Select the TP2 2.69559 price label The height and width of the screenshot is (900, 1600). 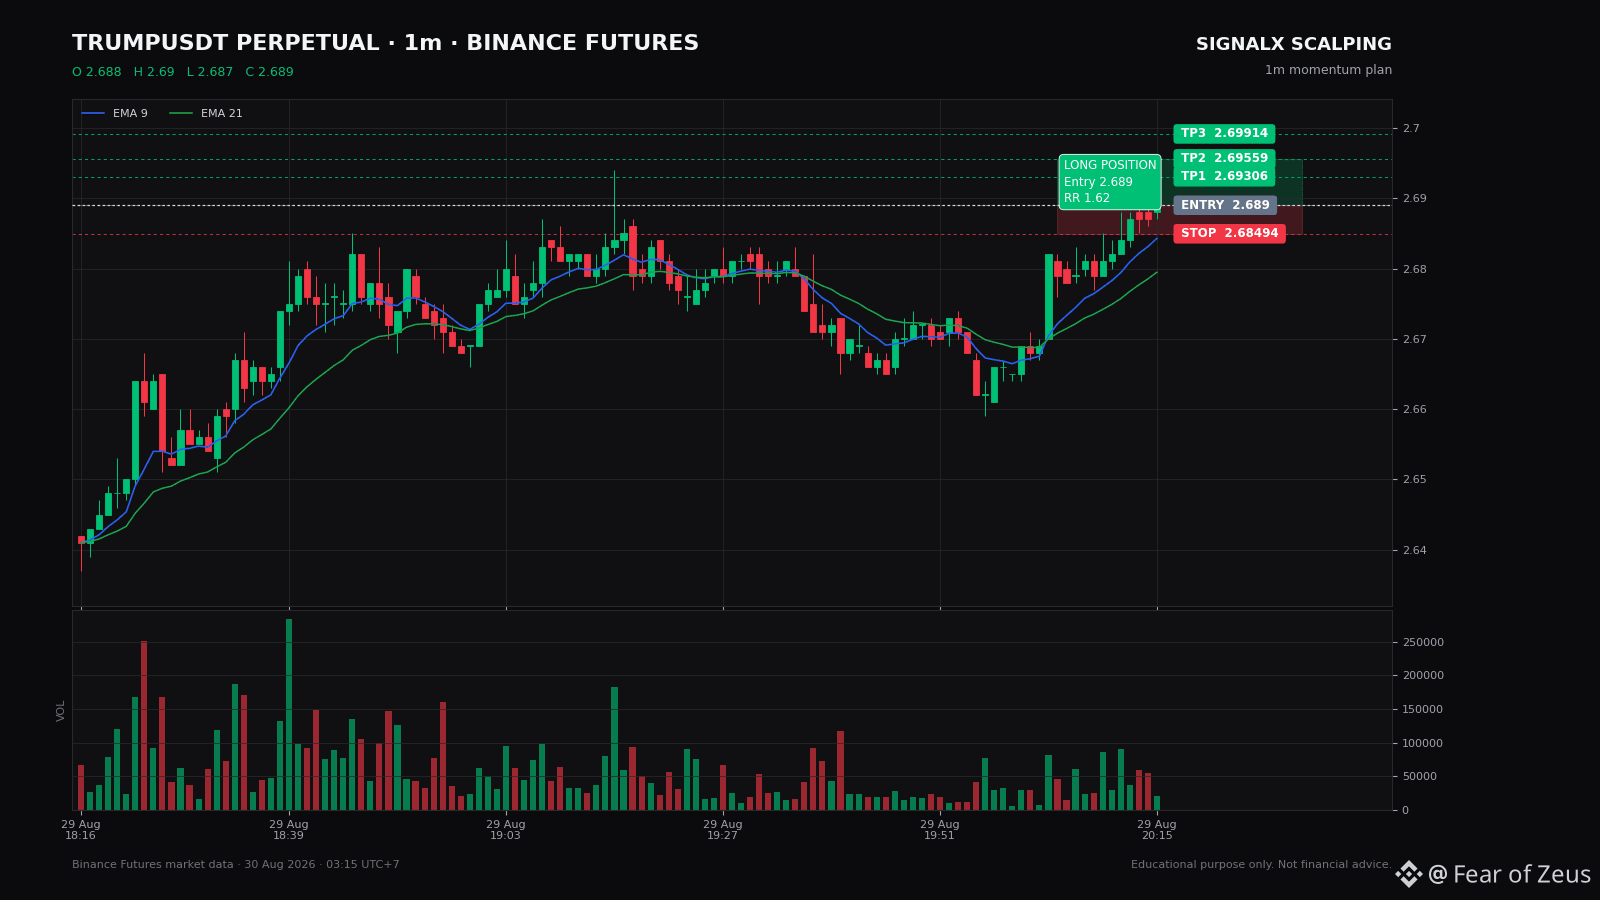1224,159
